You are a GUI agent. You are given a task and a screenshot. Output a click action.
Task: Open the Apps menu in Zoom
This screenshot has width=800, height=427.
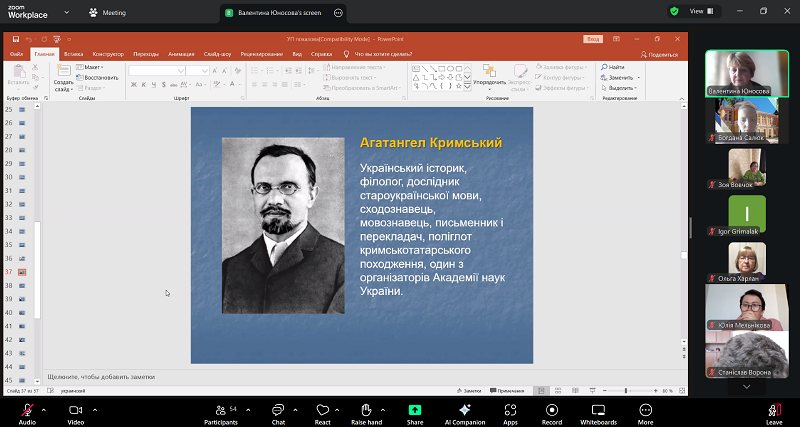click(510, 410)
